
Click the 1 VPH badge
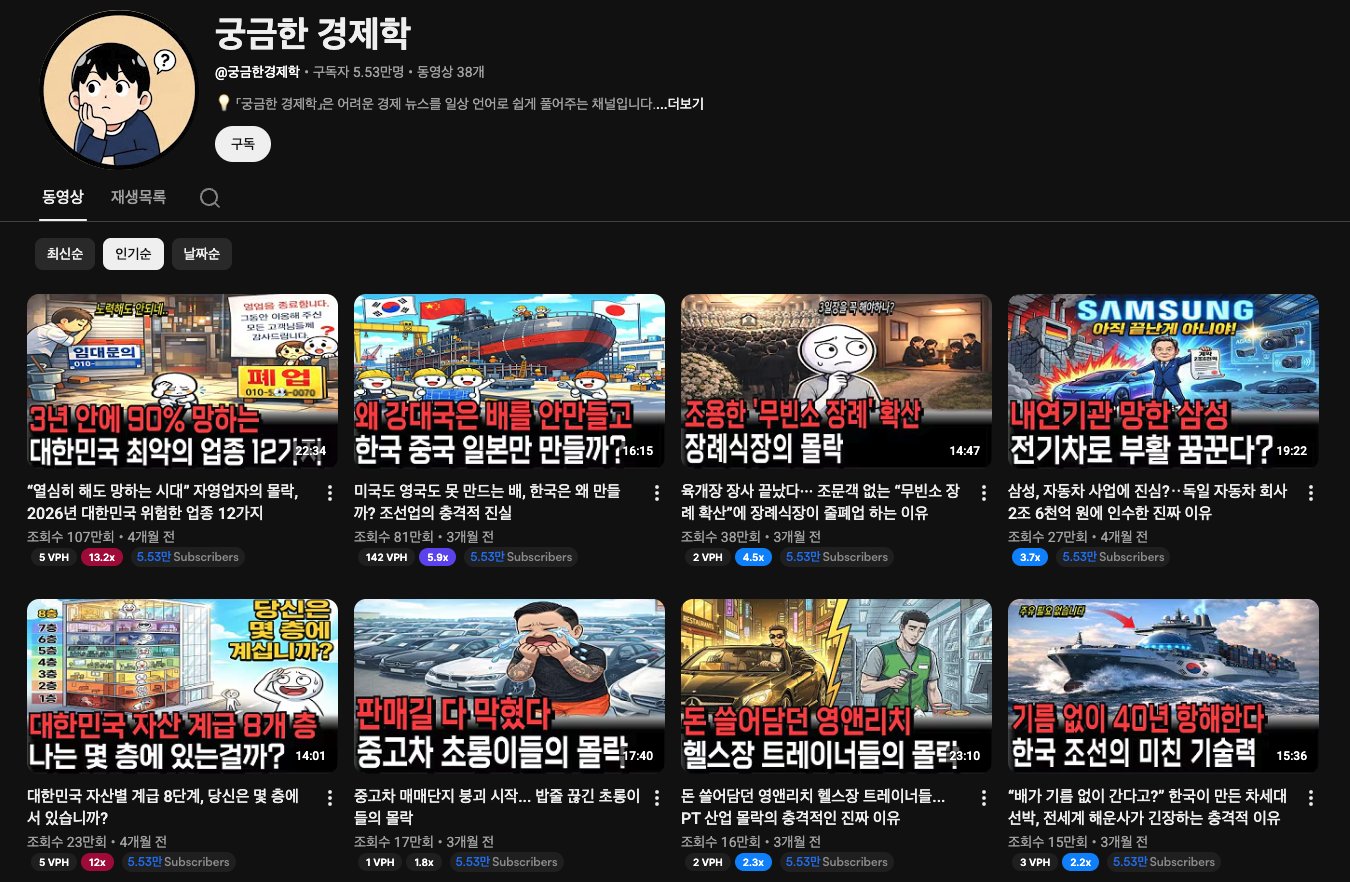[380, 862]
